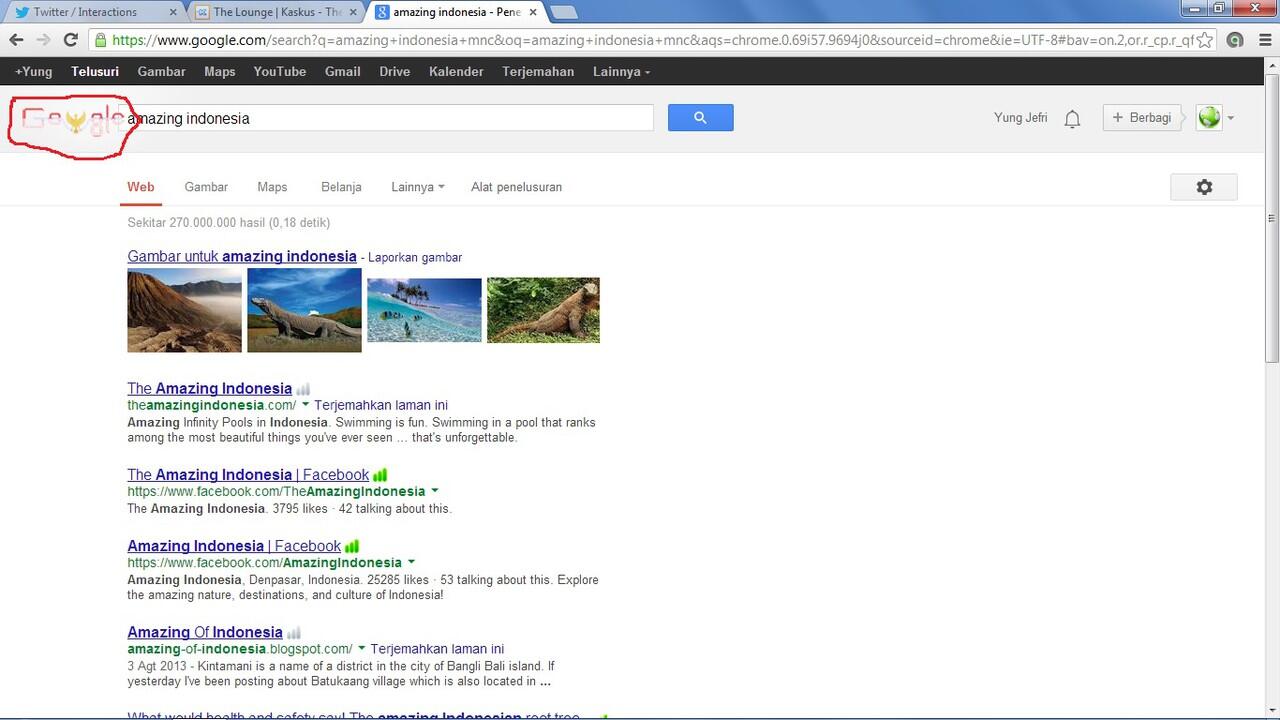Close the Lounge Kaskus tab
Viewport: 1280px width, 720px height.
(x=352, y=12)
